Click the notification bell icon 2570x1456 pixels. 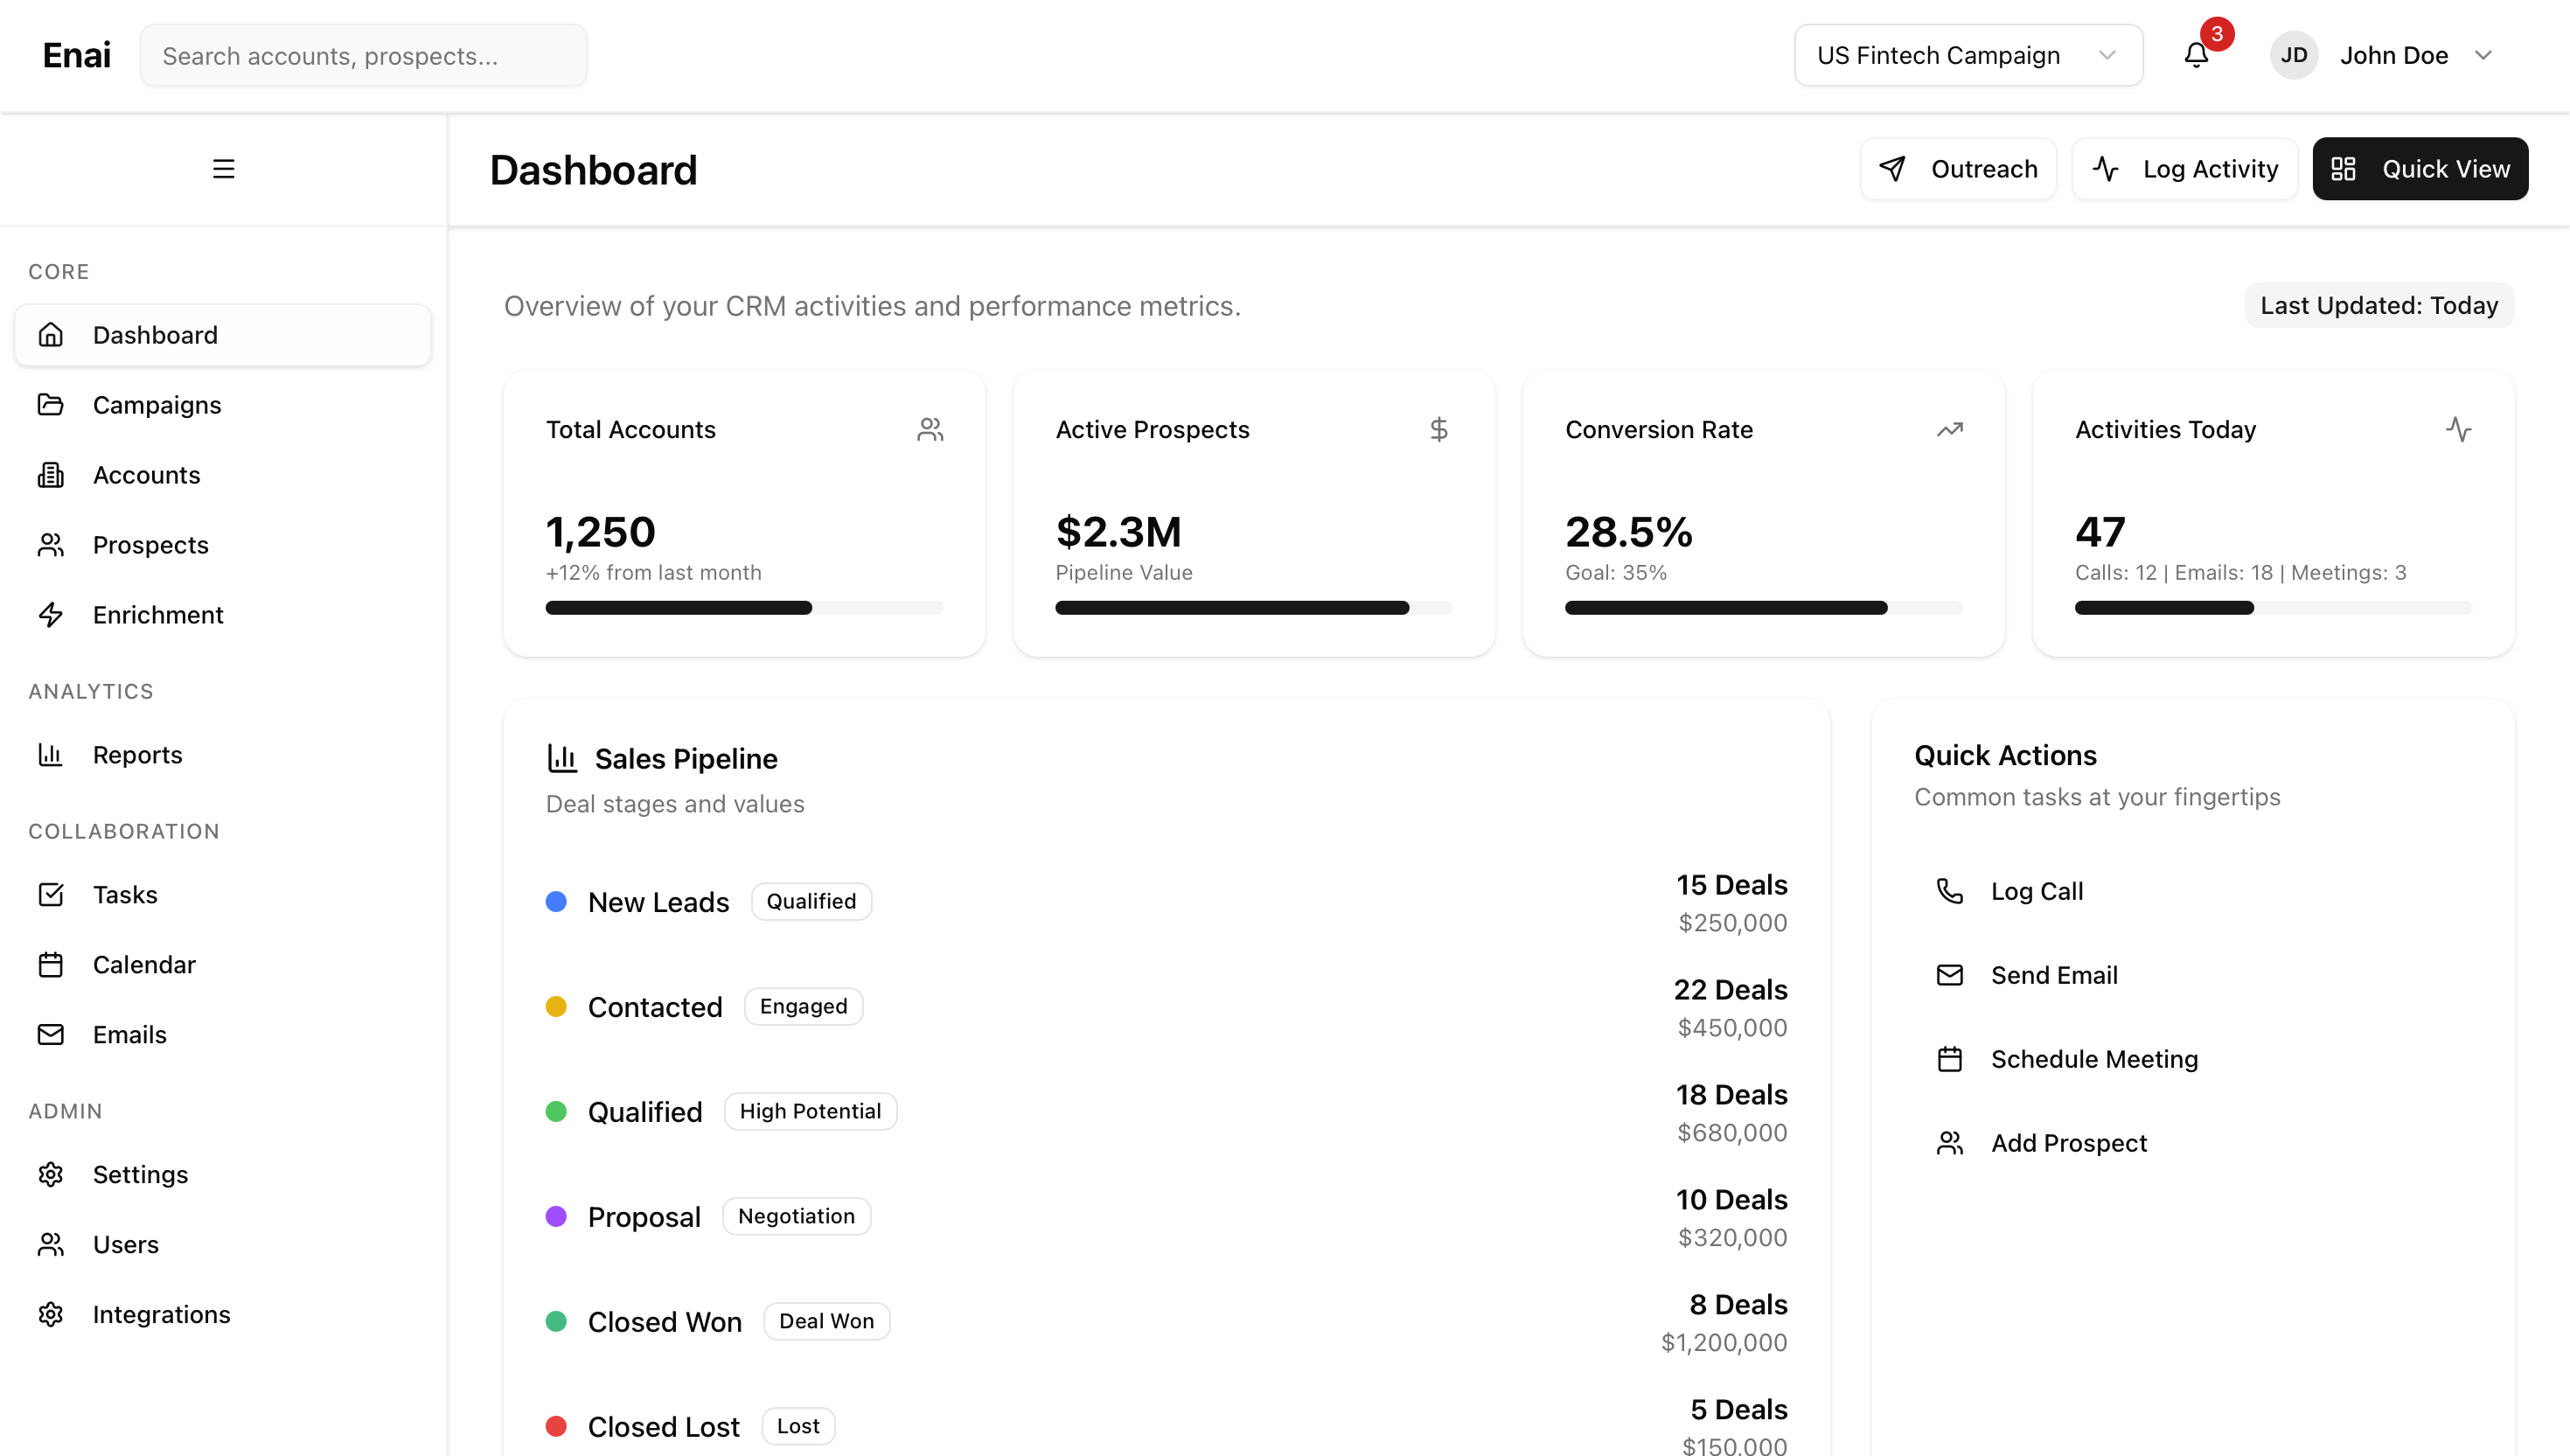pos(2195,55)
